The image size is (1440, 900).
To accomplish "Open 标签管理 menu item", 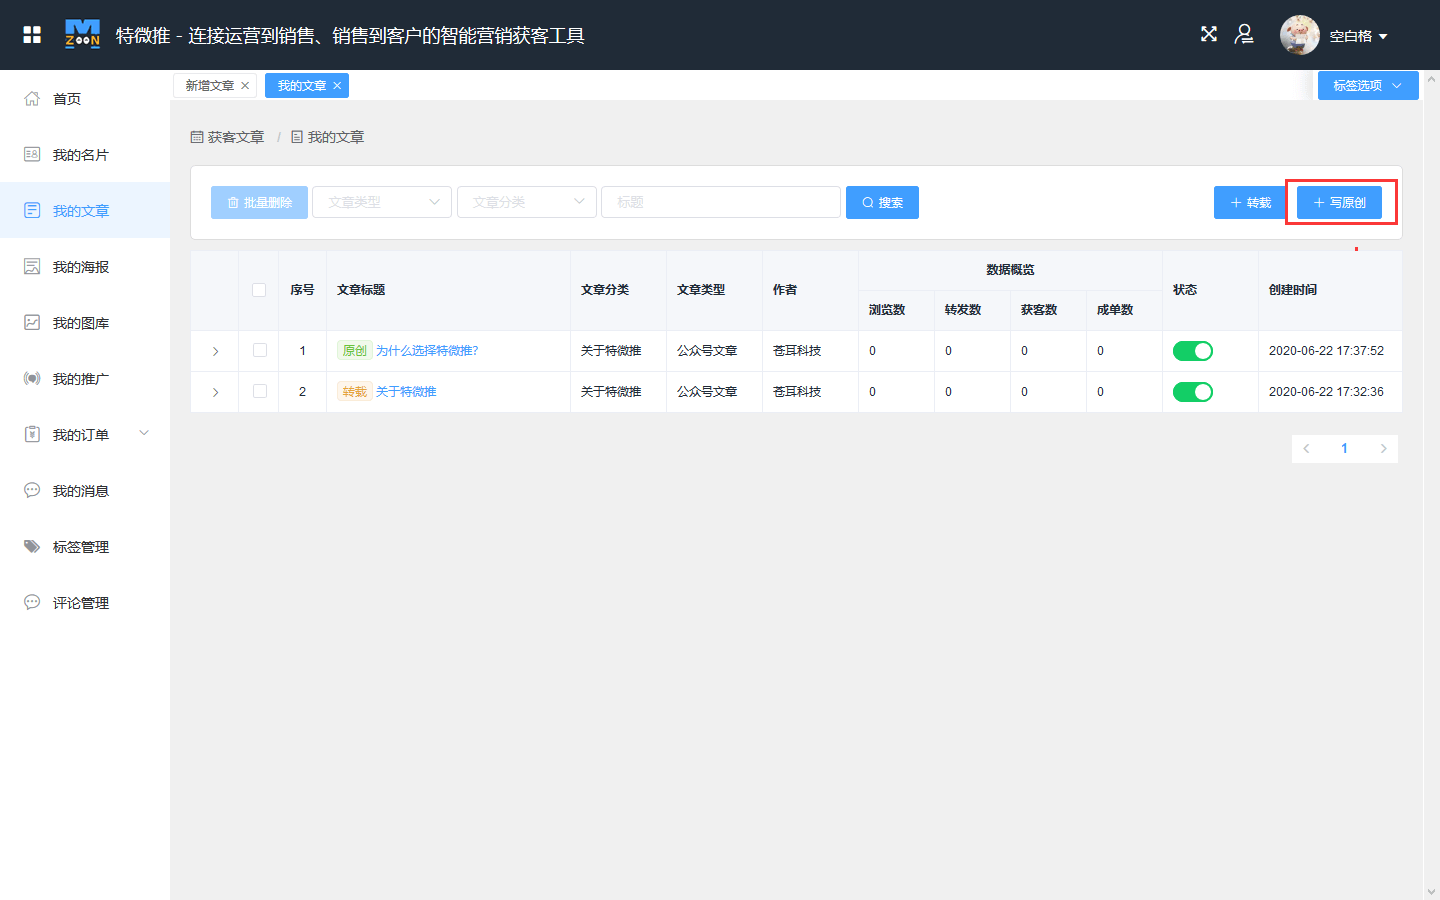I will (85, 547).
